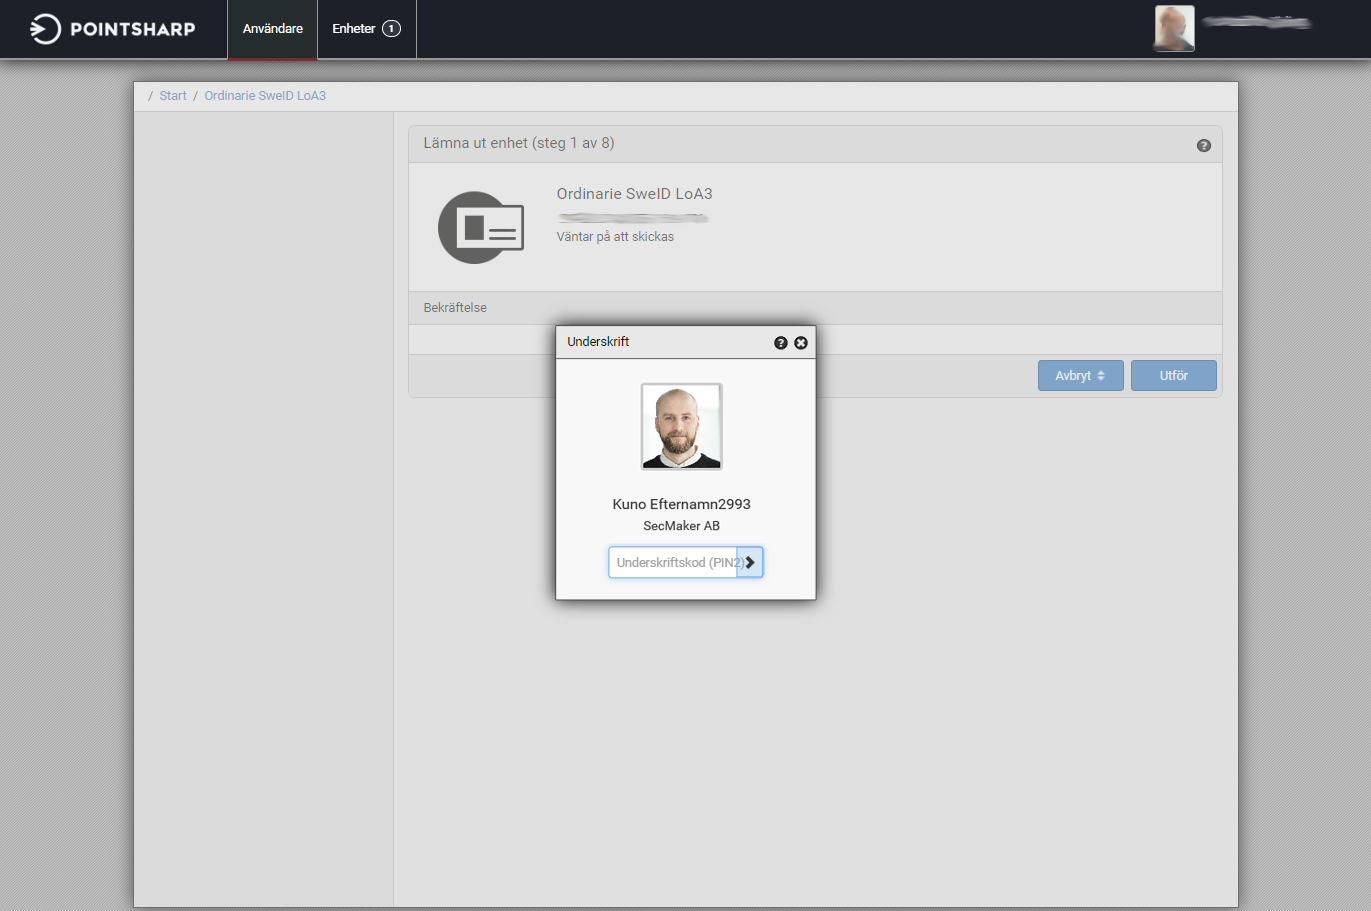The height and width of the screenshot is (911, 1371).
Task: Open the Användare tab
Action: [x=272, y=29]
